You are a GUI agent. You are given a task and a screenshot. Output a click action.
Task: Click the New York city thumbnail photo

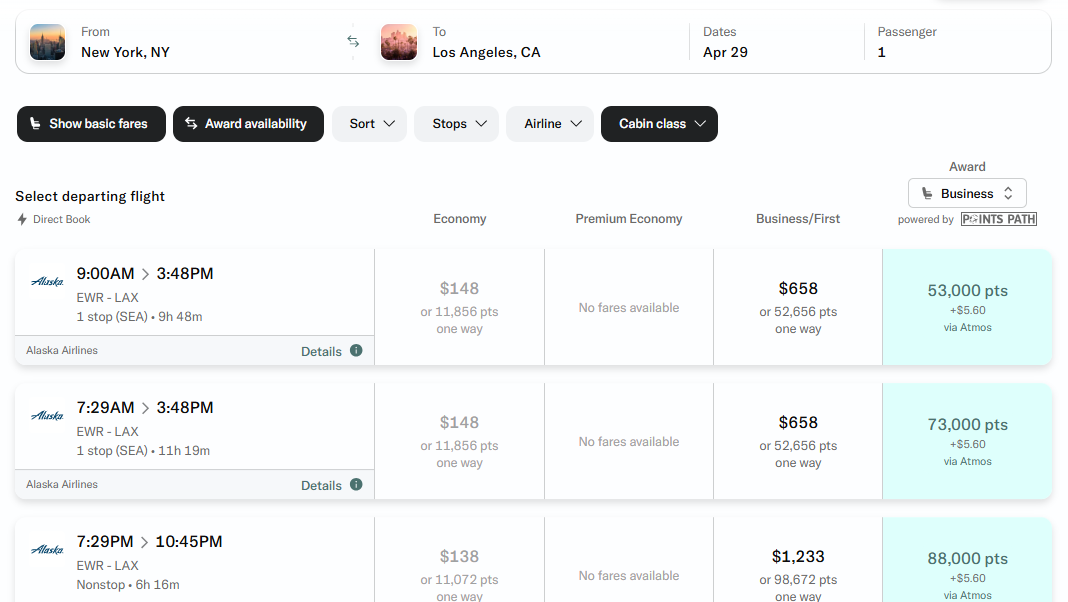[x=47, y=41]
